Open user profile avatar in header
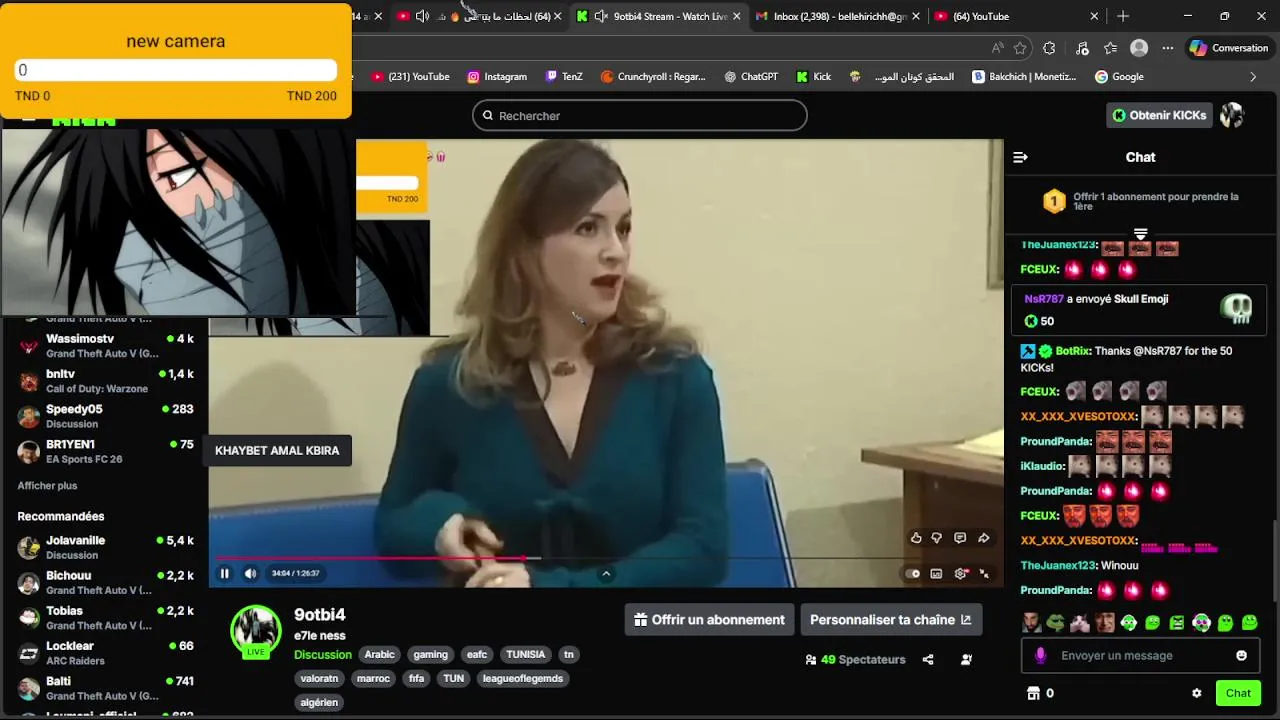Viewport: 1280px width, 720px height. [1232, 115]
